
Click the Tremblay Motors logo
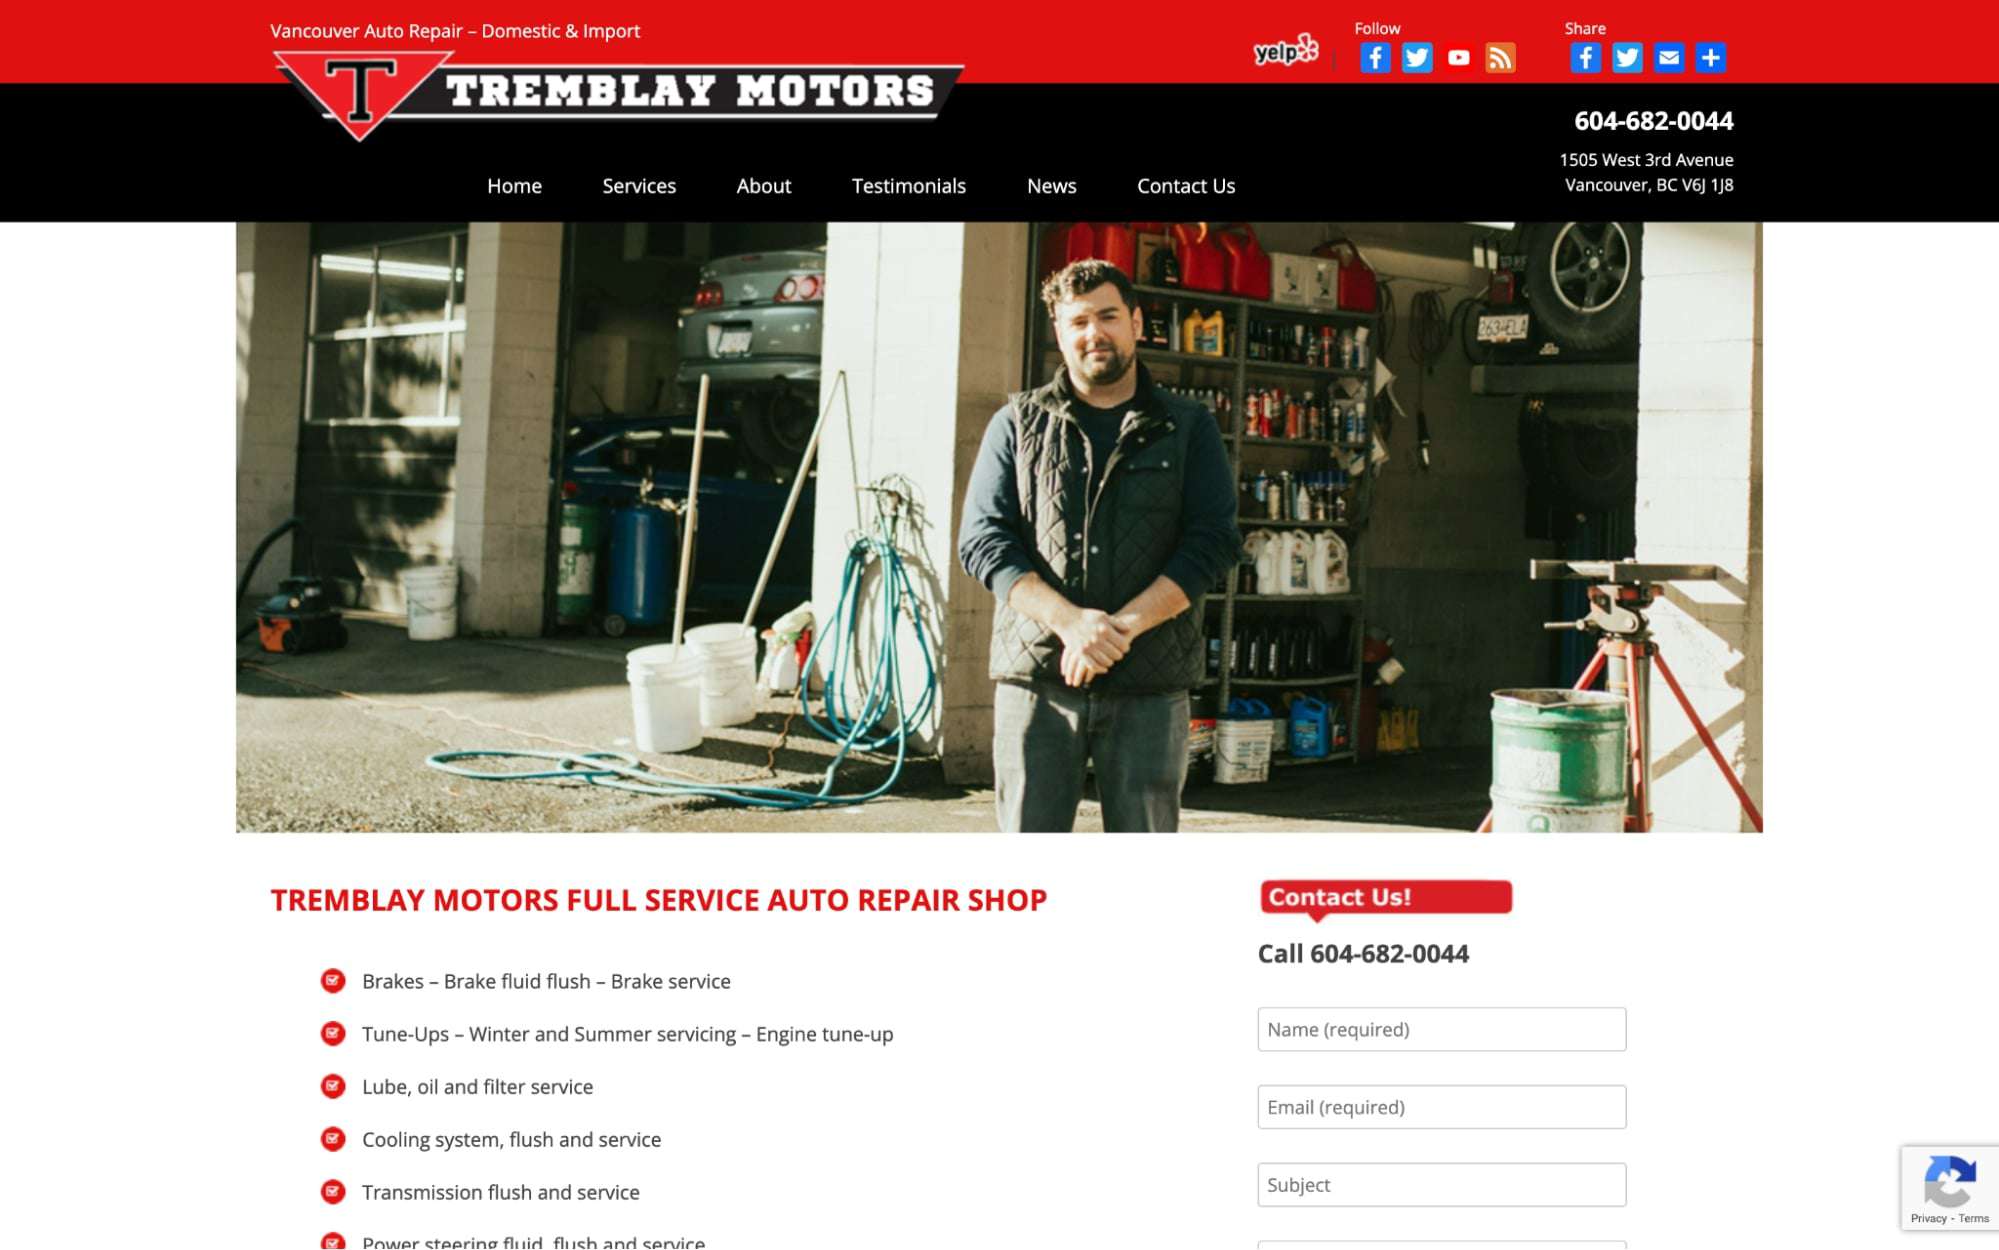pos(618,95)
